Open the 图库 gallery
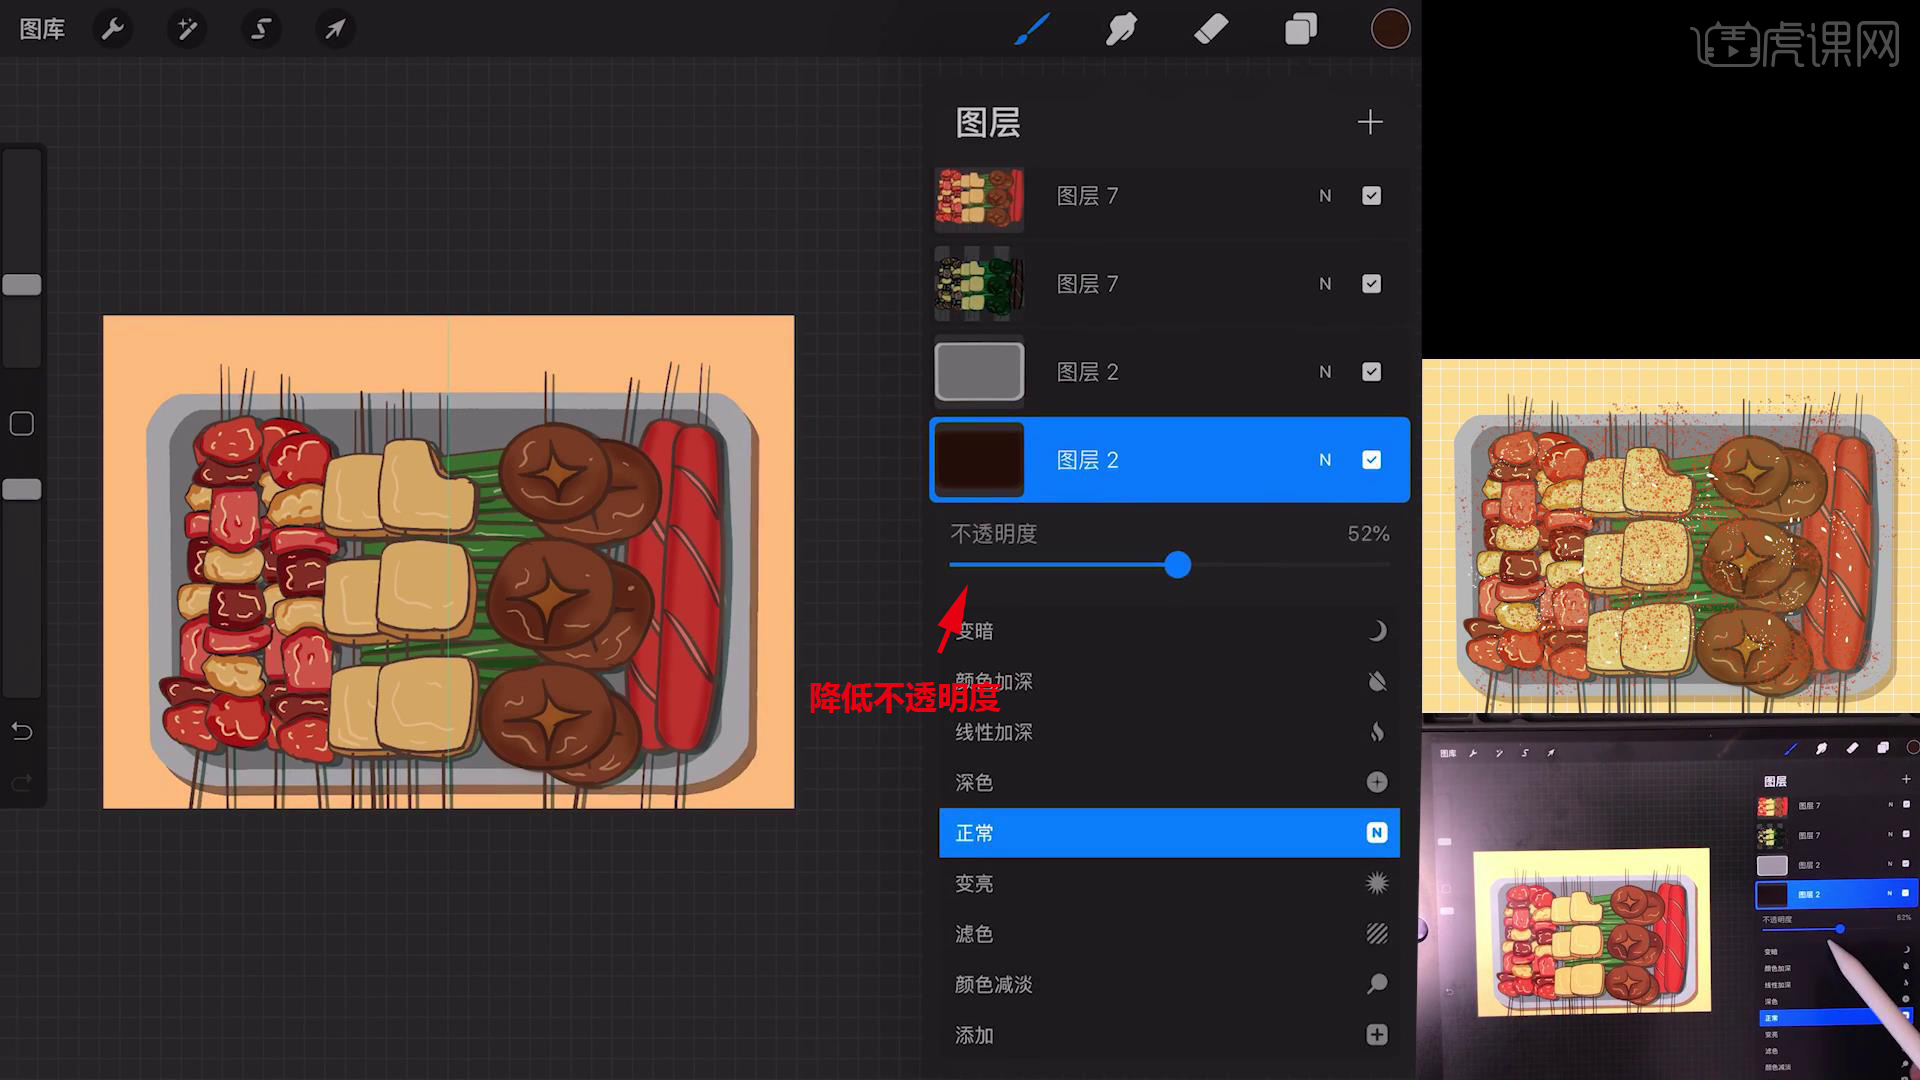 click(x=42, y=29)
